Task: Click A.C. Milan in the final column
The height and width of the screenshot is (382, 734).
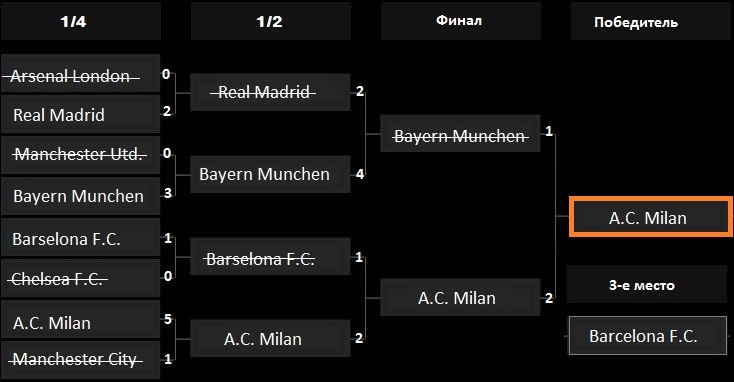Action: pos(461,297)
